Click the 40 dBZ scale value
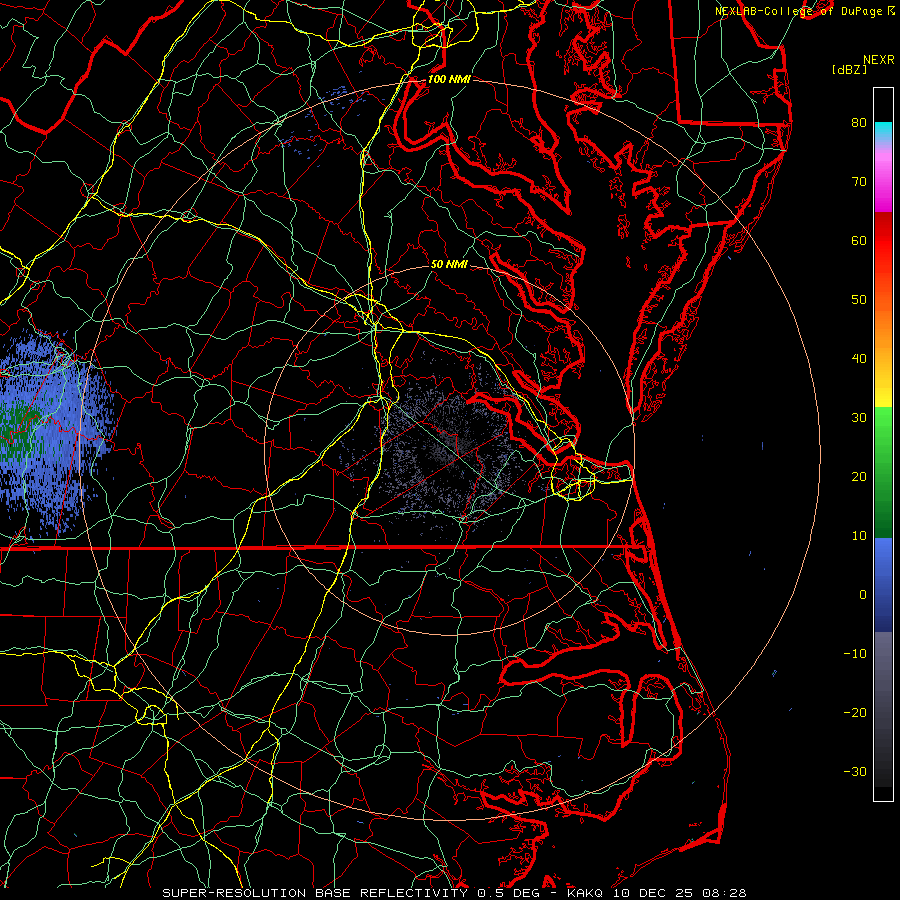The width and height of the screenshot is (900, 900). [859, 359]
